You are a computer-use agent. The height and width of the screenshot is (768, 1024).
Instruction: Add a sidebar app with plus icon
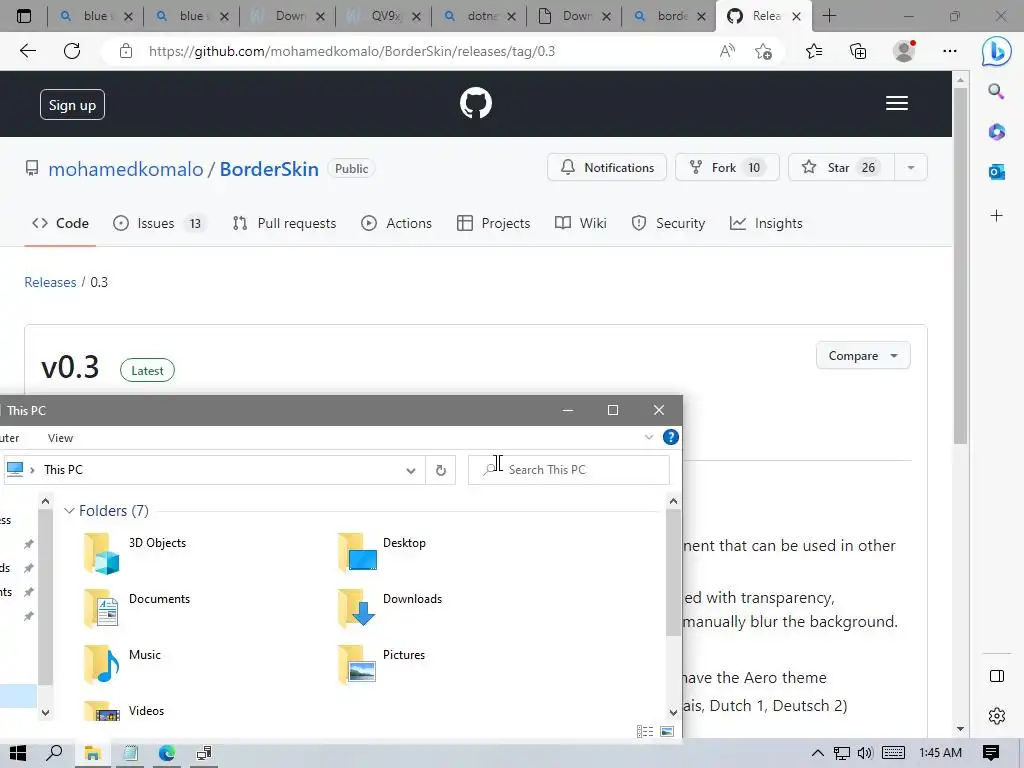click(997, 216)
